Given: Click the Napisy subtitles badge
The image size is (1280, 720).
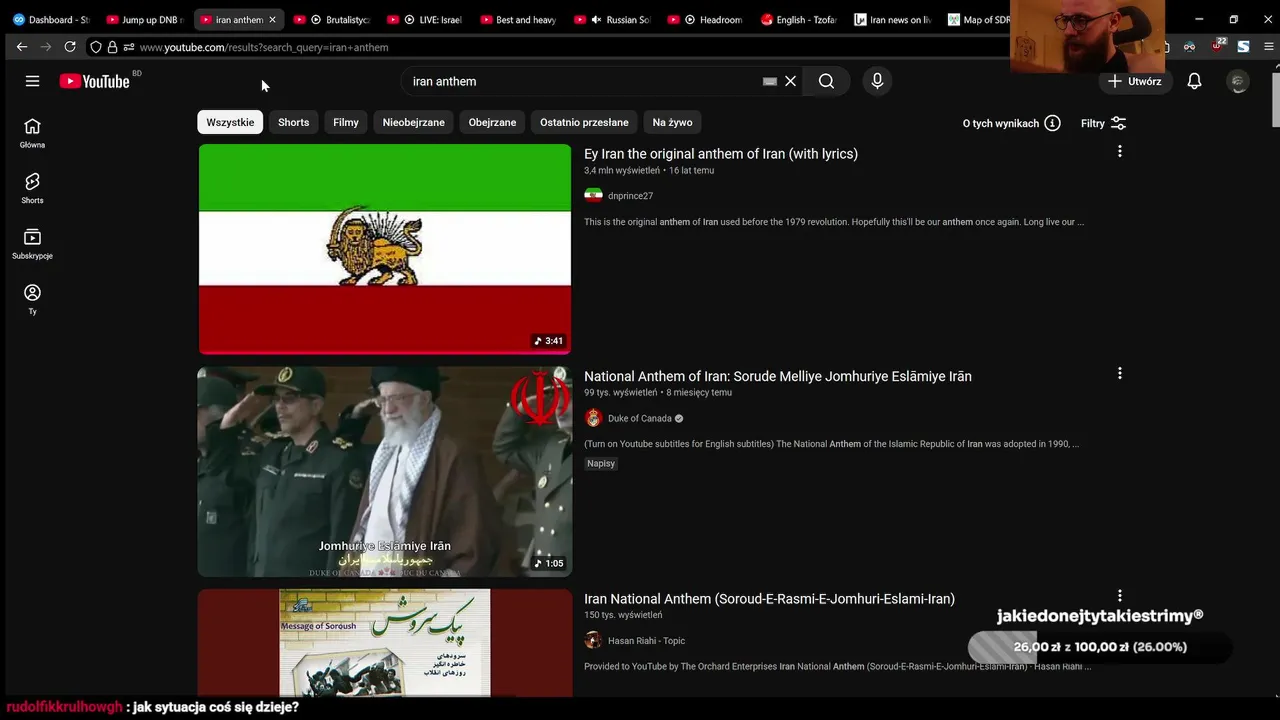Looking at the screenshot, I should pyautogui.click(x=601, y=464).
